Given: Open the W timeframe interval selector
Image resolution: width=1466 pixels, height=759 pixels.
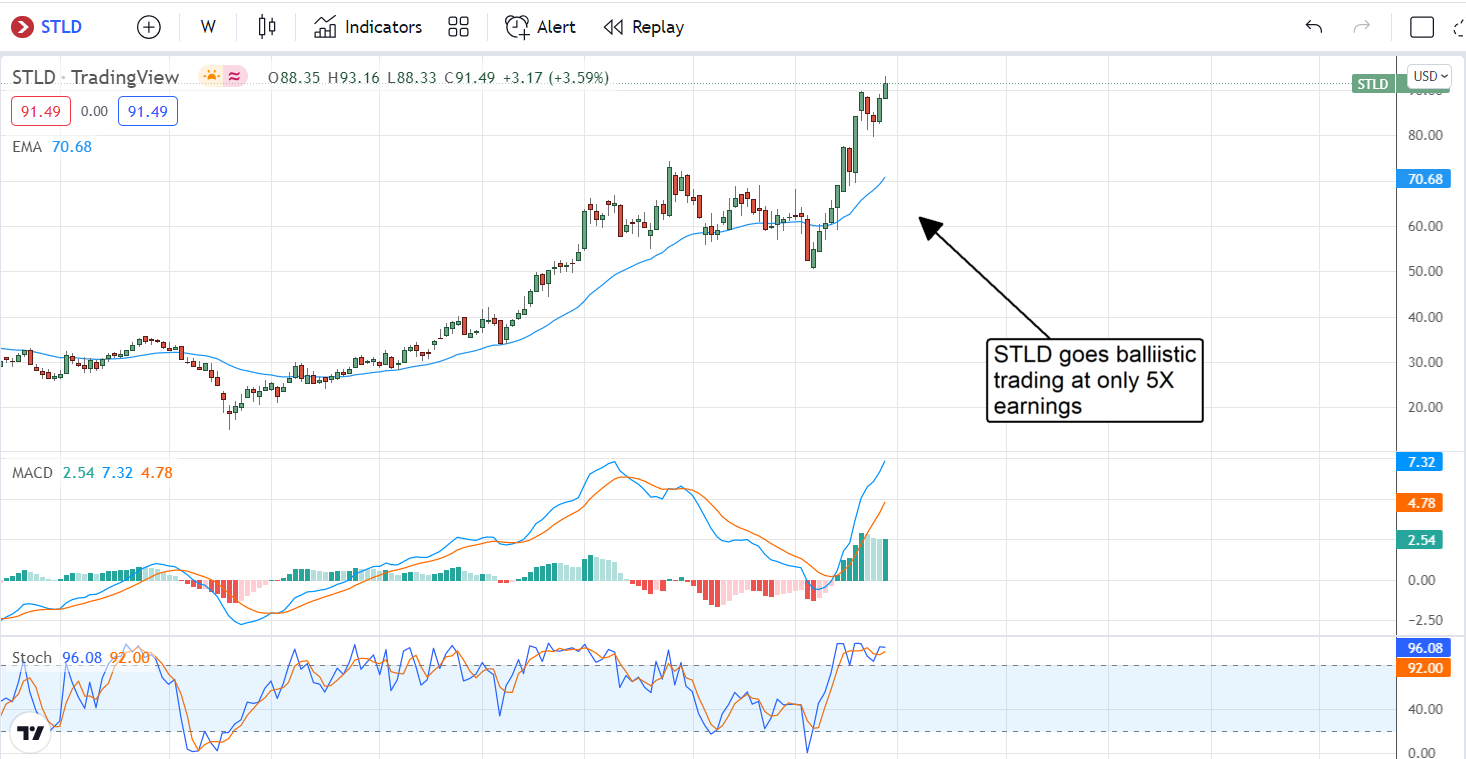Looking at the screenshot, I should tap(208, 27).
